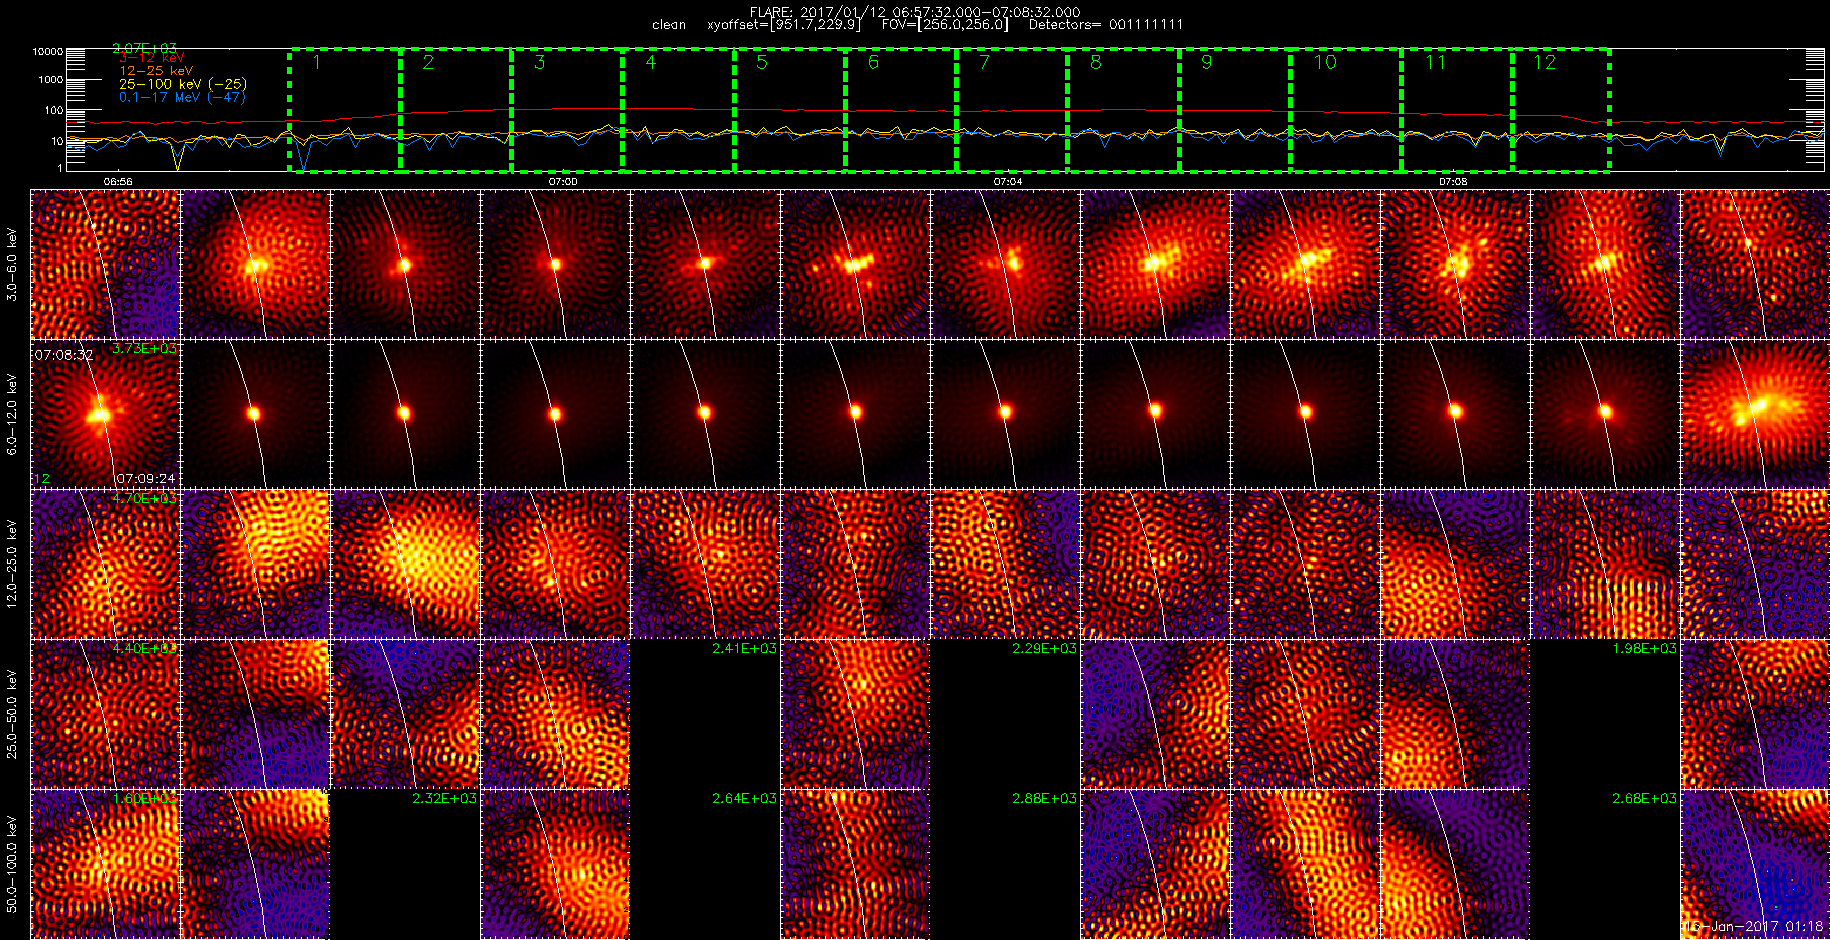Open third image in the 12.0-25.0 keV row
Viewport: 1830px width, 940px height.
point(405,564)
